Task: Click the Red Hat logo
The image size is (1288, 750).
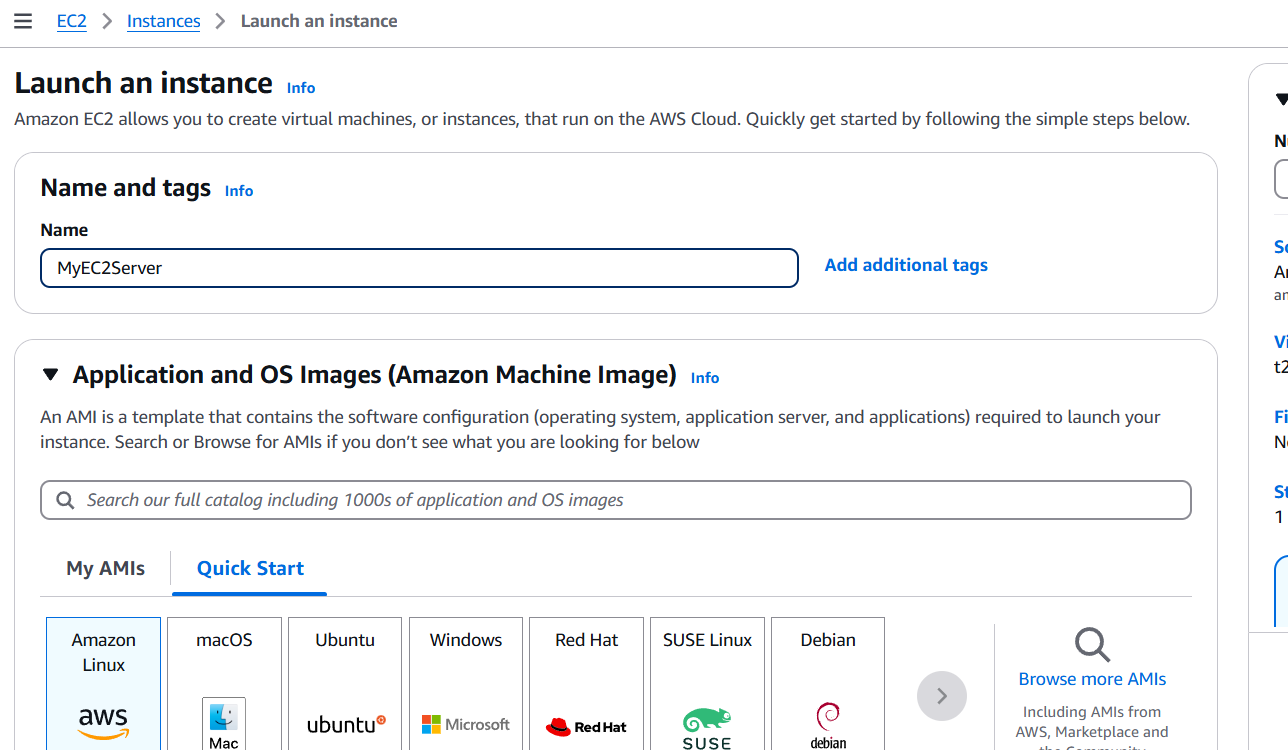Action: [586, 726]
